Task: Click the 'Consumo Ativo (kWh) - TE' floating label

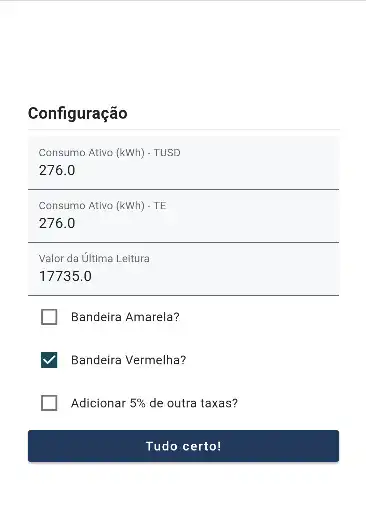Action: (x=102, y=206)
